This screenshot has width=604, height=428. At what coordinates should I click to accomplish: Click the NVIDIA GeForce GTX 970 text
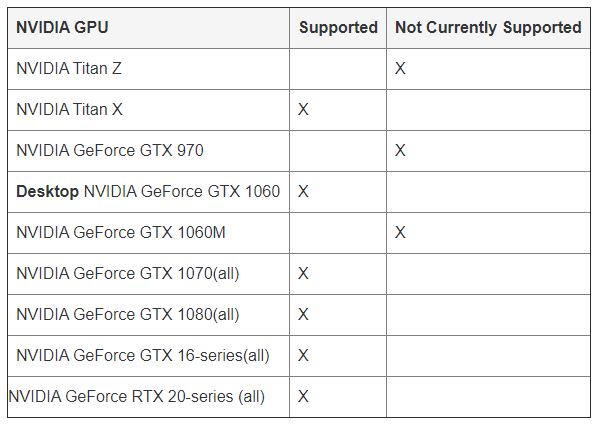110,150
